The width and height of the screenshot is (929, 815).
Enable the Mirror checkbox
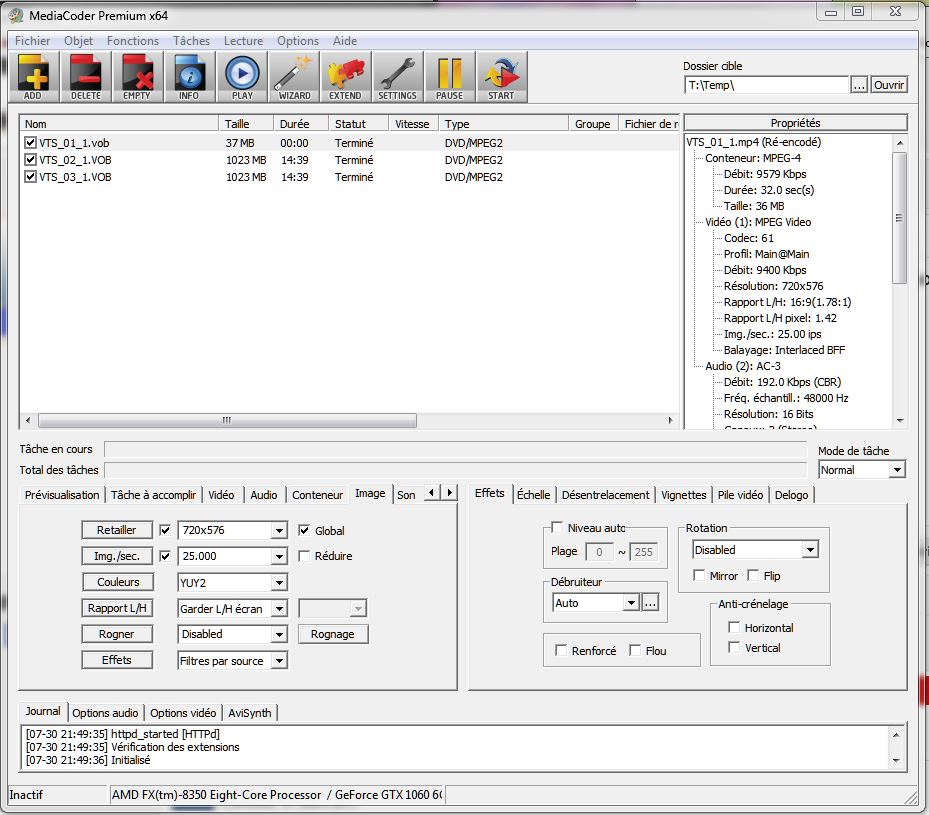(699, 575)
